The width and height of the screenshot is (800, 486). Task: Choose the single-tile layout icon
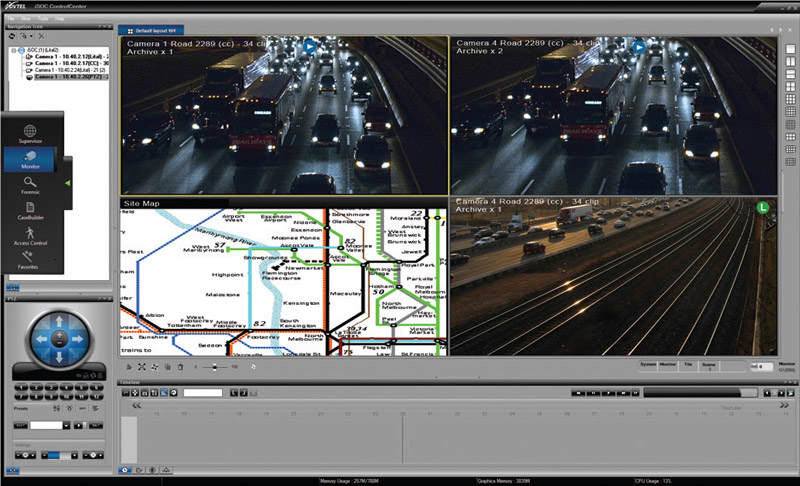tap(790, 49)
